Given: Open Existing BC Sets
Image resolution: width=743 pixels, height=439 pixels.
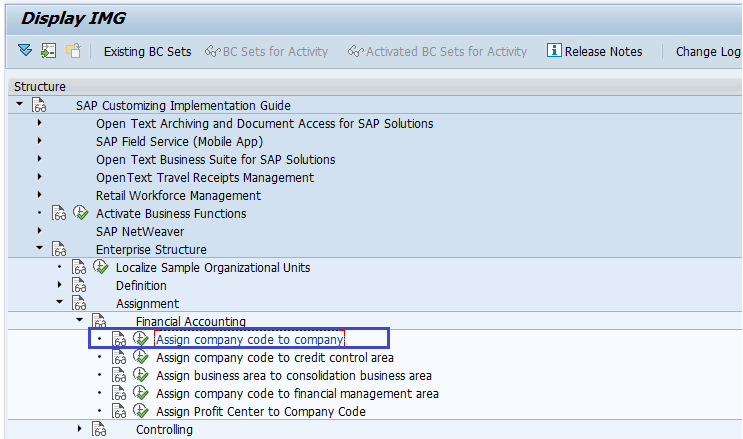Looking at the screenshot, I should pos(147,51).
